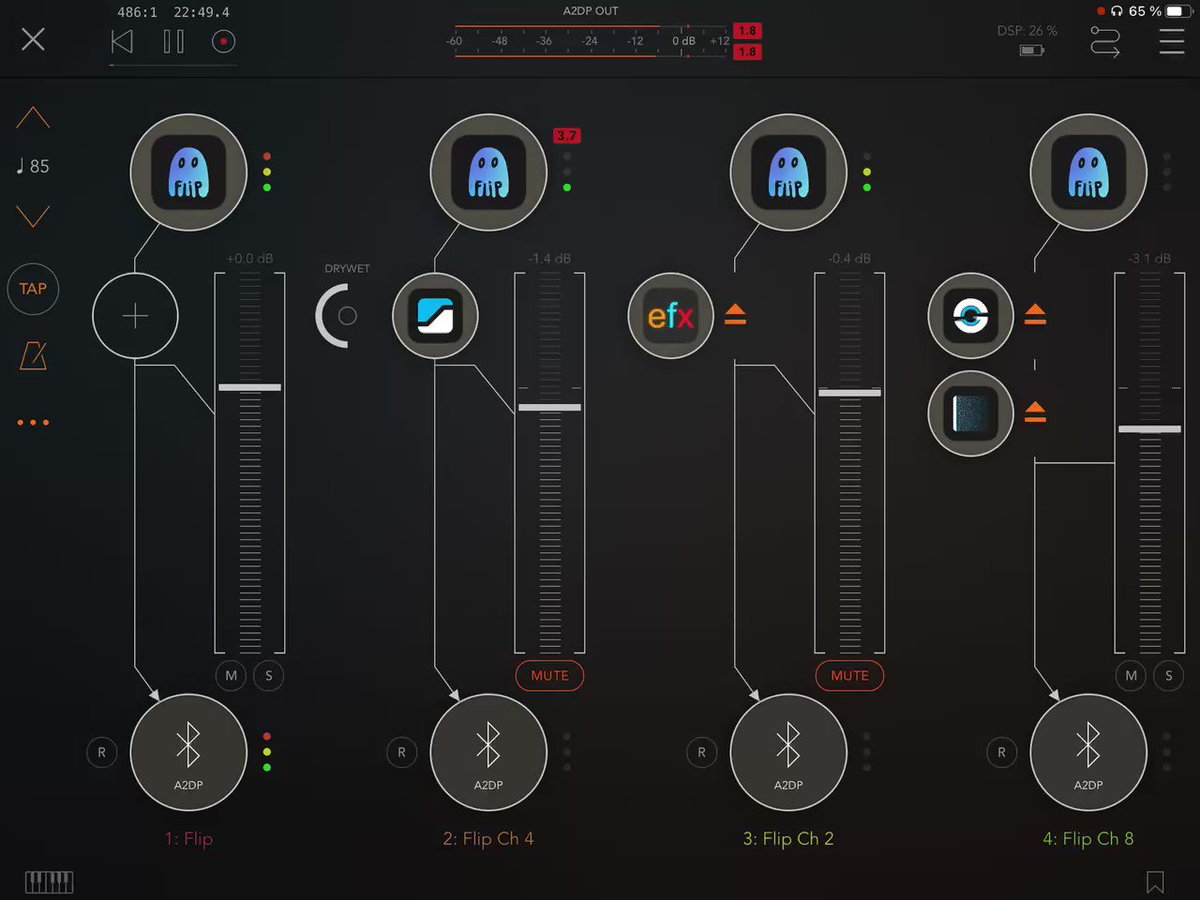Image resolution: width=1200 pixels, height=900 pixels.
Task: Eject the lower effect on channel 4
Action: [x=1036, y=412]
